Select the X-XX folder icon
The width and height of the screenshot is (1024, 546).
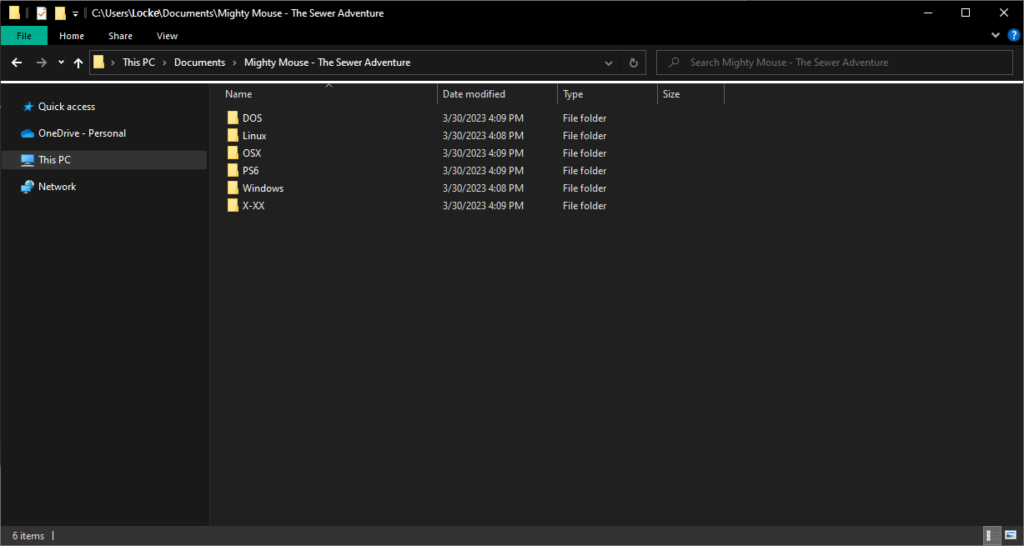point(232,206)
